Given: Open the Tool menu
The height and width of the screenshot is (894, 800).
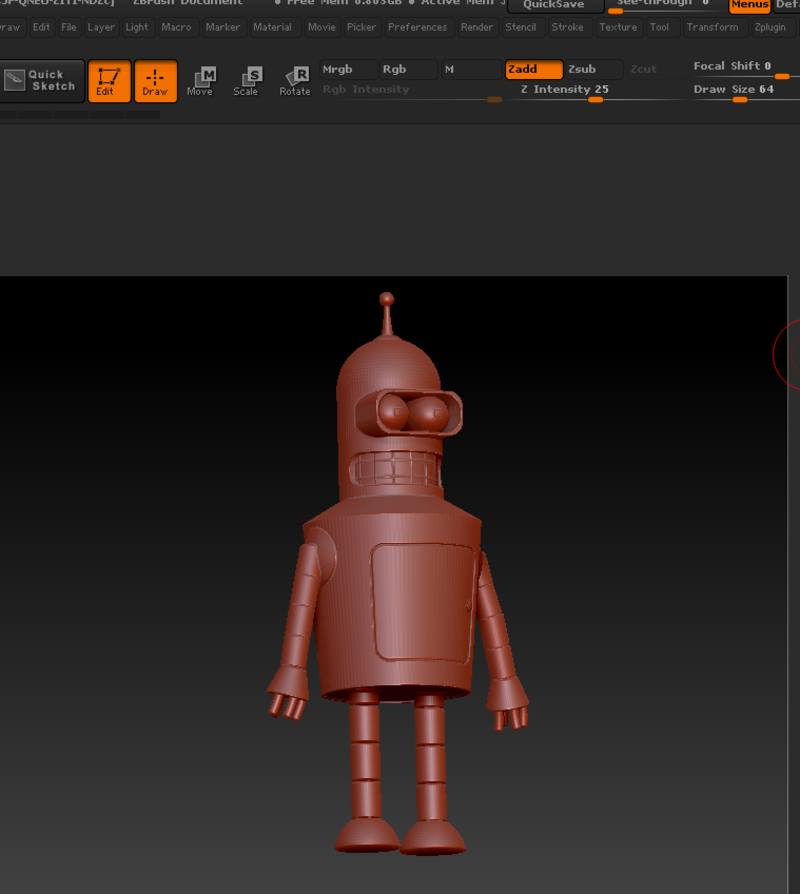Looking at the screenshot, I should coord(660,27).
